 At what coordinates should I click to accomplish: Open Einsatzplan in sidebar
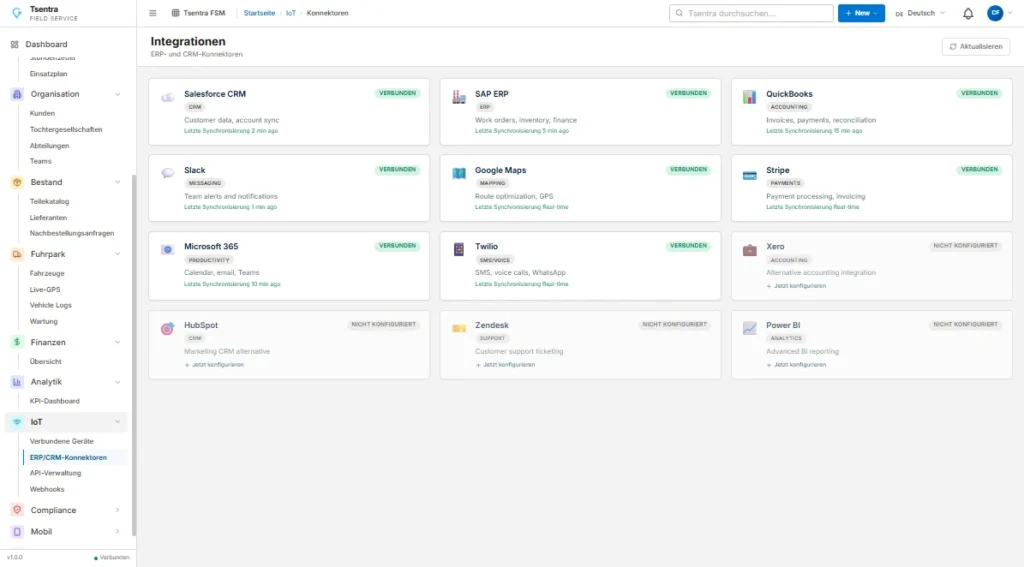point(48,74)
